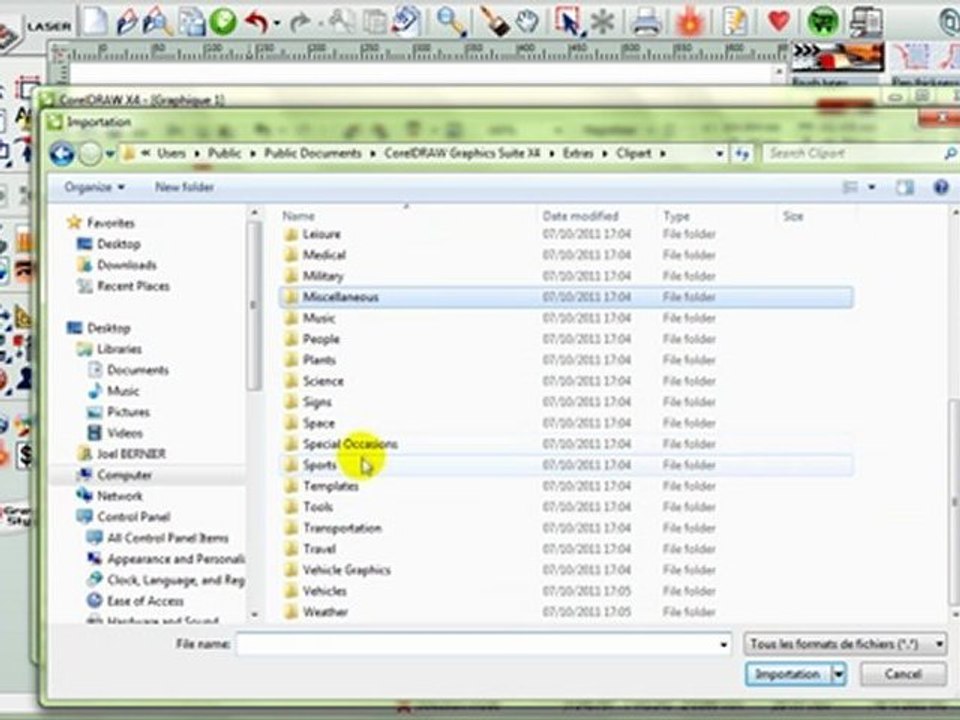Sort by the Date modified column header
Viewport: 960px width, 720px height.
580,216
